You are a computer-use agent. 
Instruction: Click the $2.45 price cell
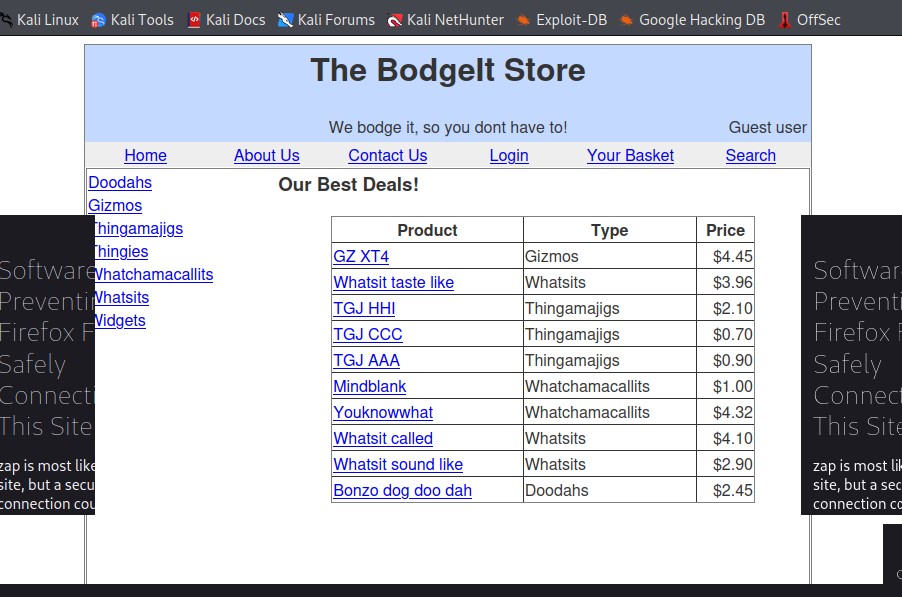point(725,491)
